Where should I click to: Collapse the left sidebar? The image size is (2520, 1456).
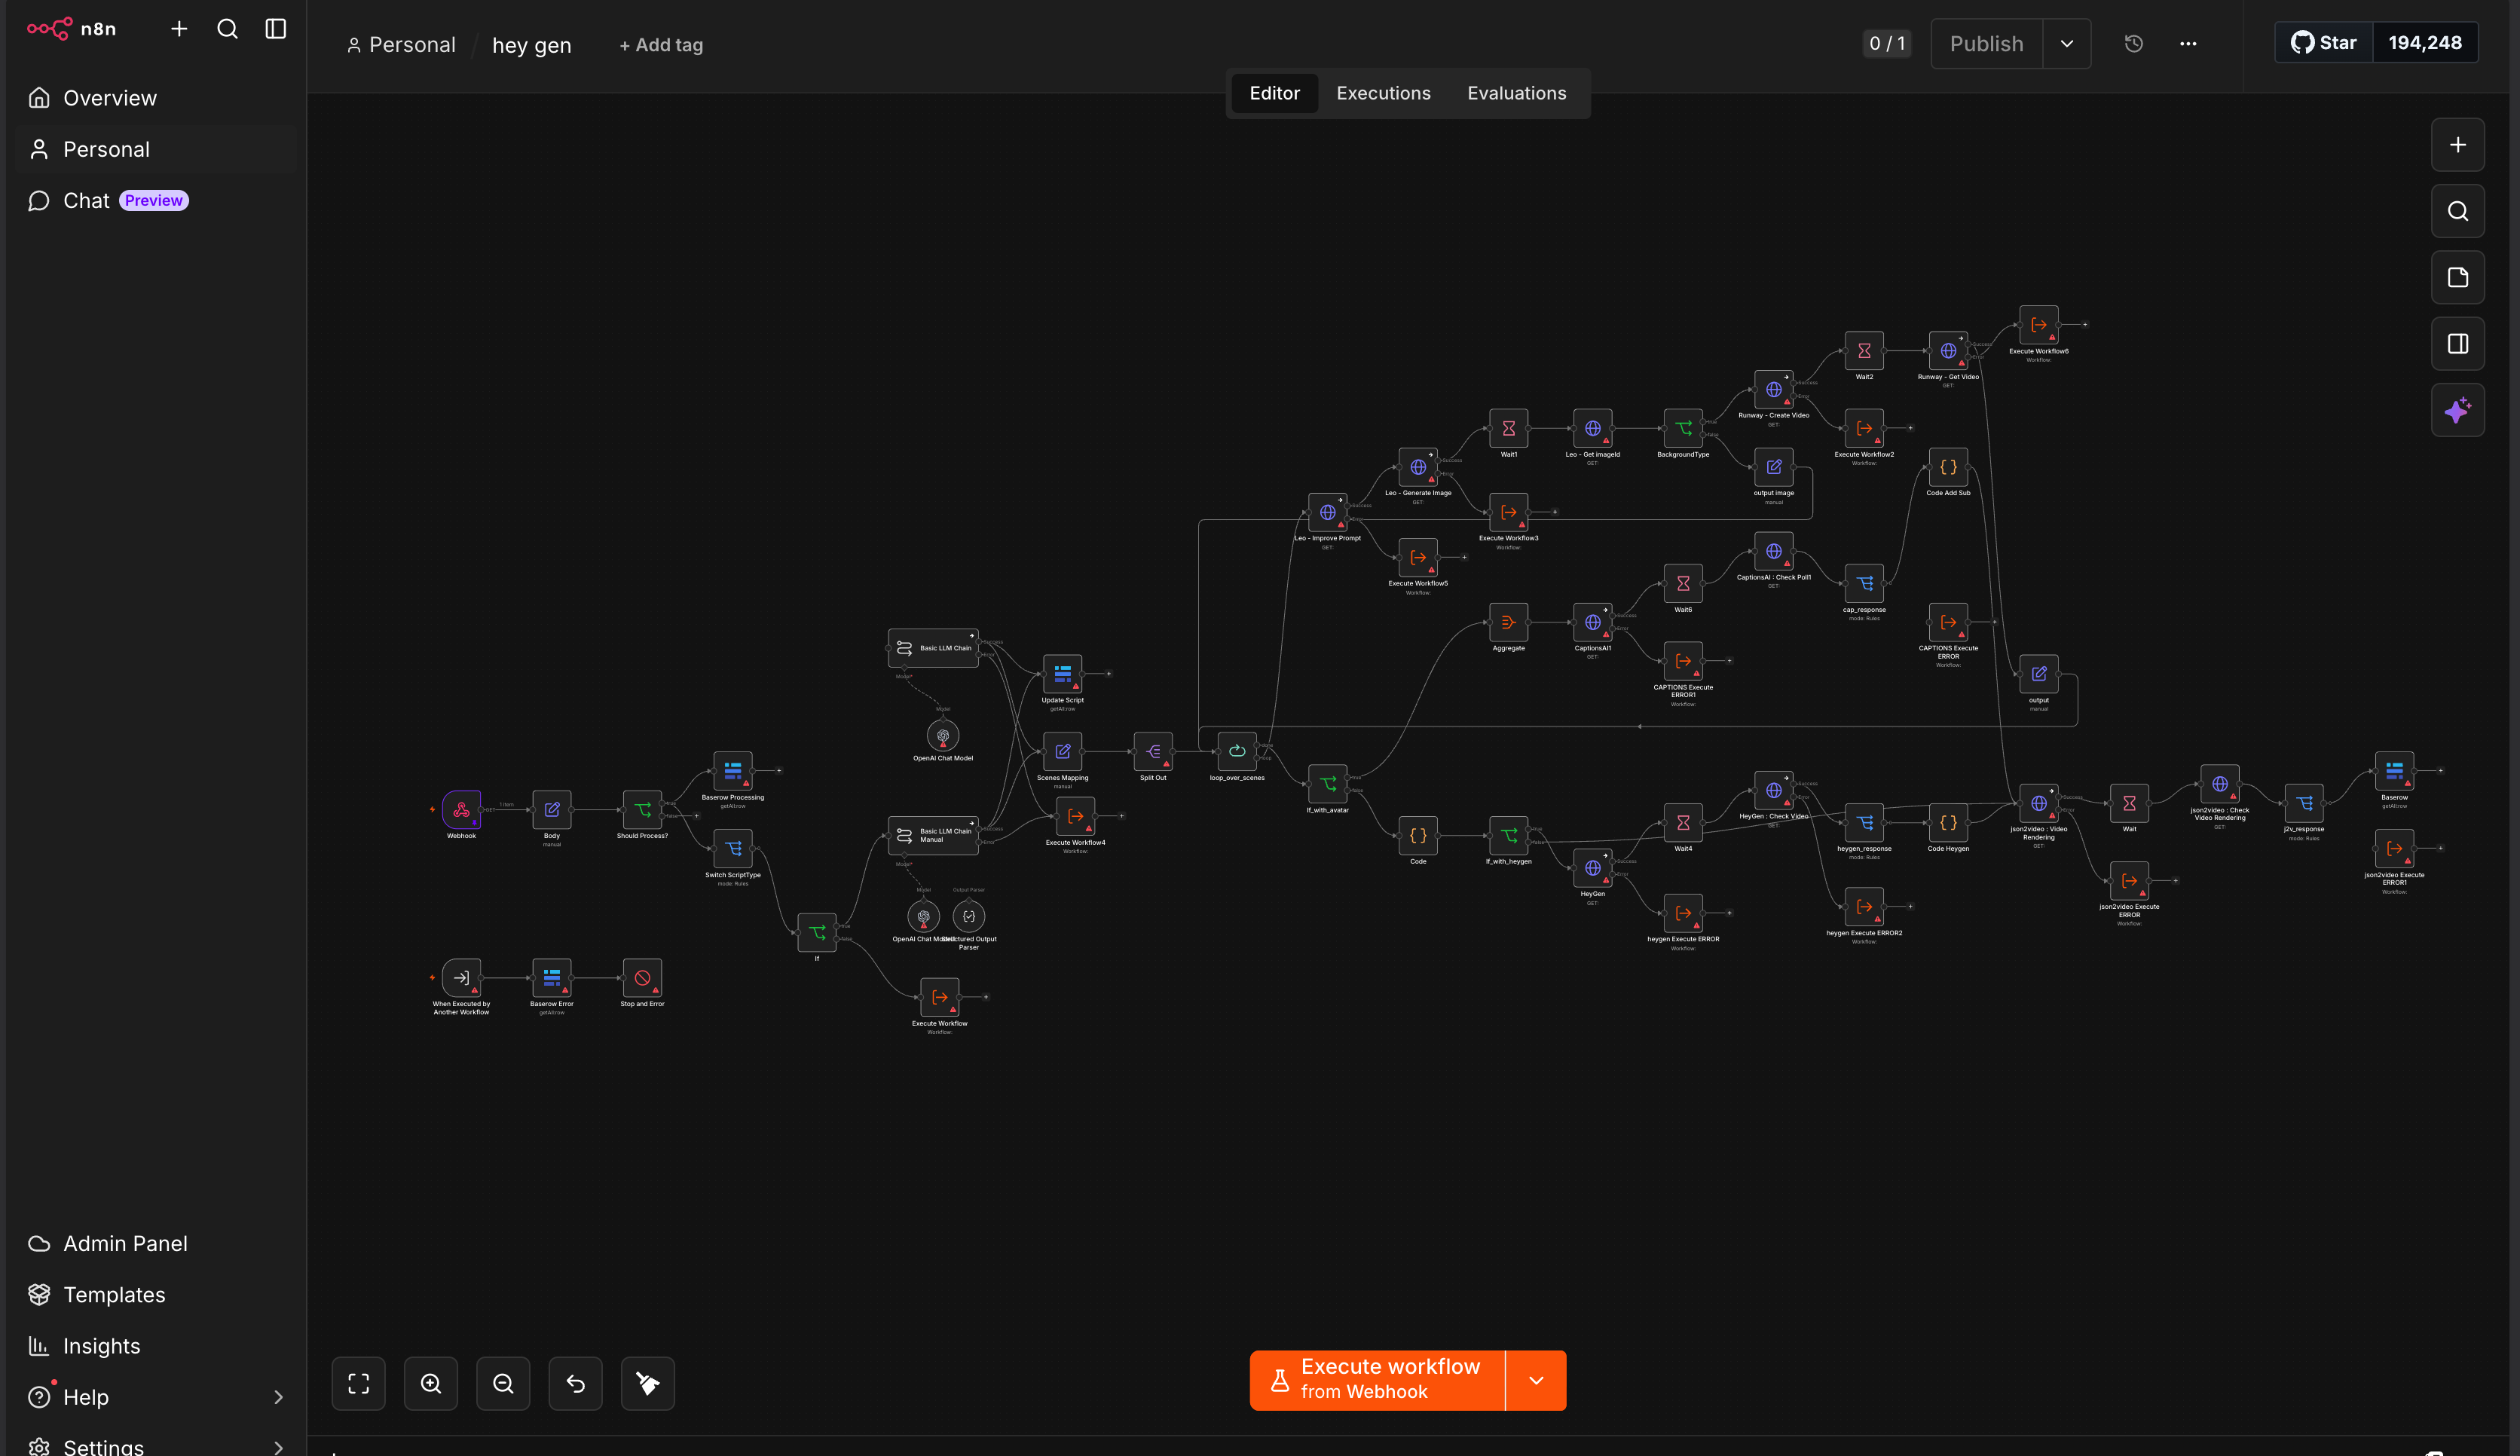[x=276, y=29]
